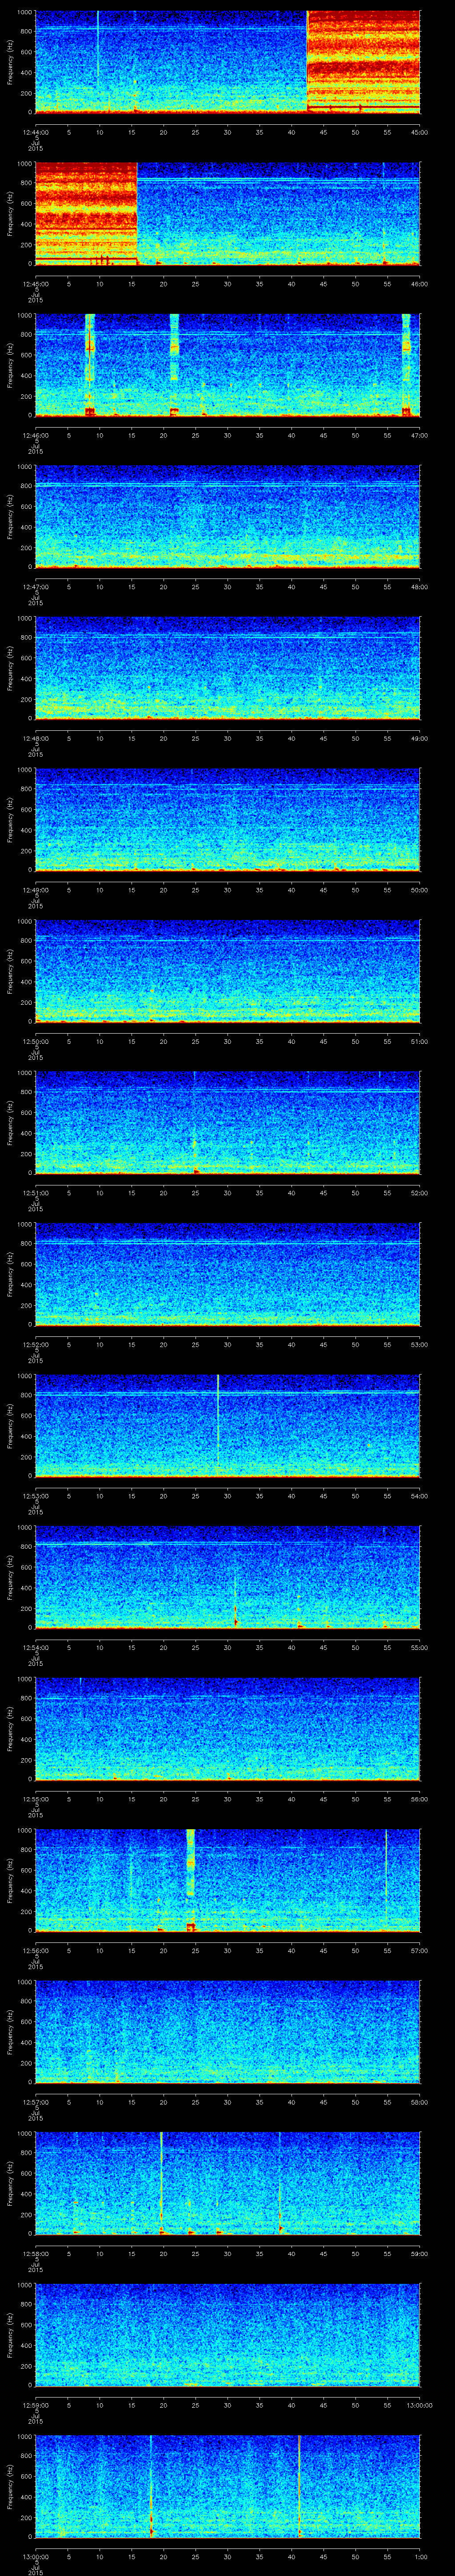
Task: Click the 45:00 end time label
Action: (420, 132)
